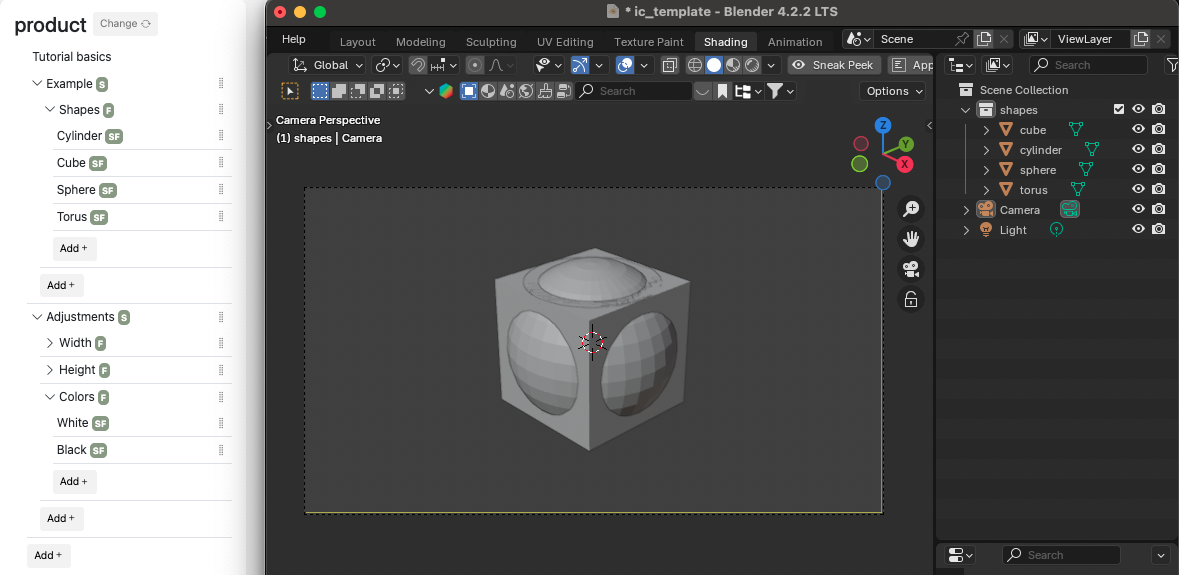Click the toggle X-ray icon

(670, 65)
